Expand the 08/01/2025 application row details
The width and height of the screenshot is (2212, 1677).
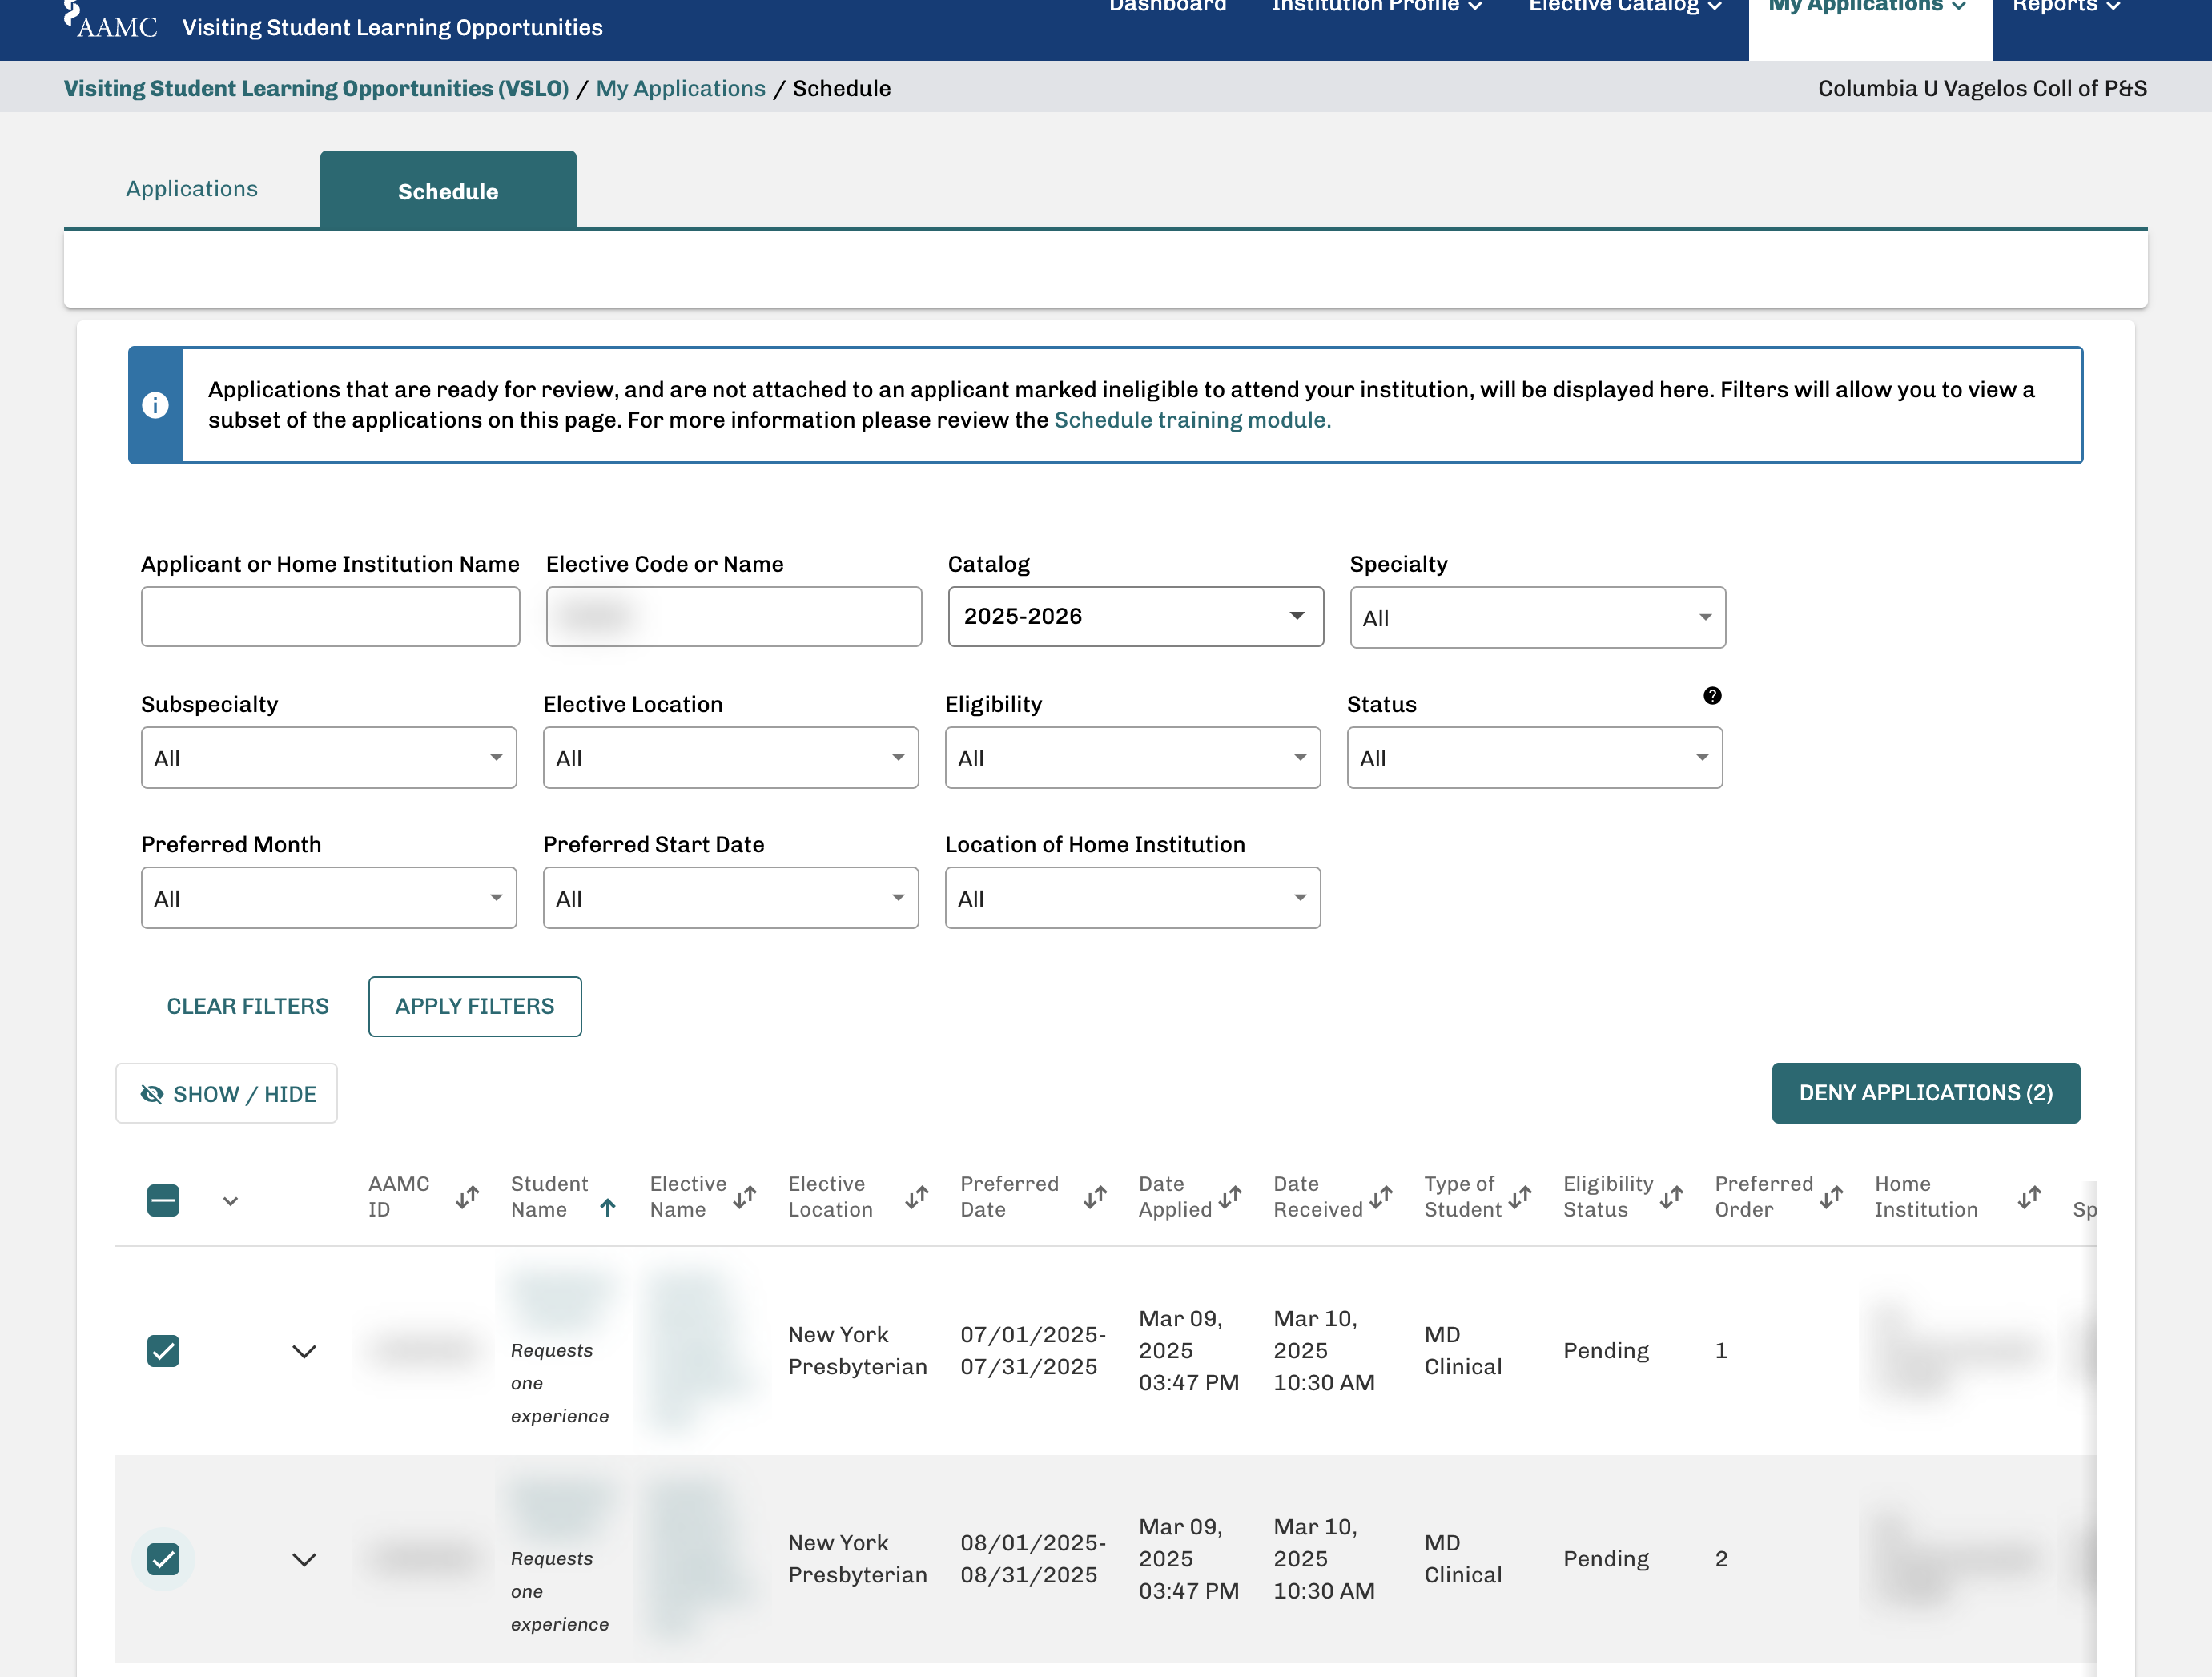[304, 1559]
